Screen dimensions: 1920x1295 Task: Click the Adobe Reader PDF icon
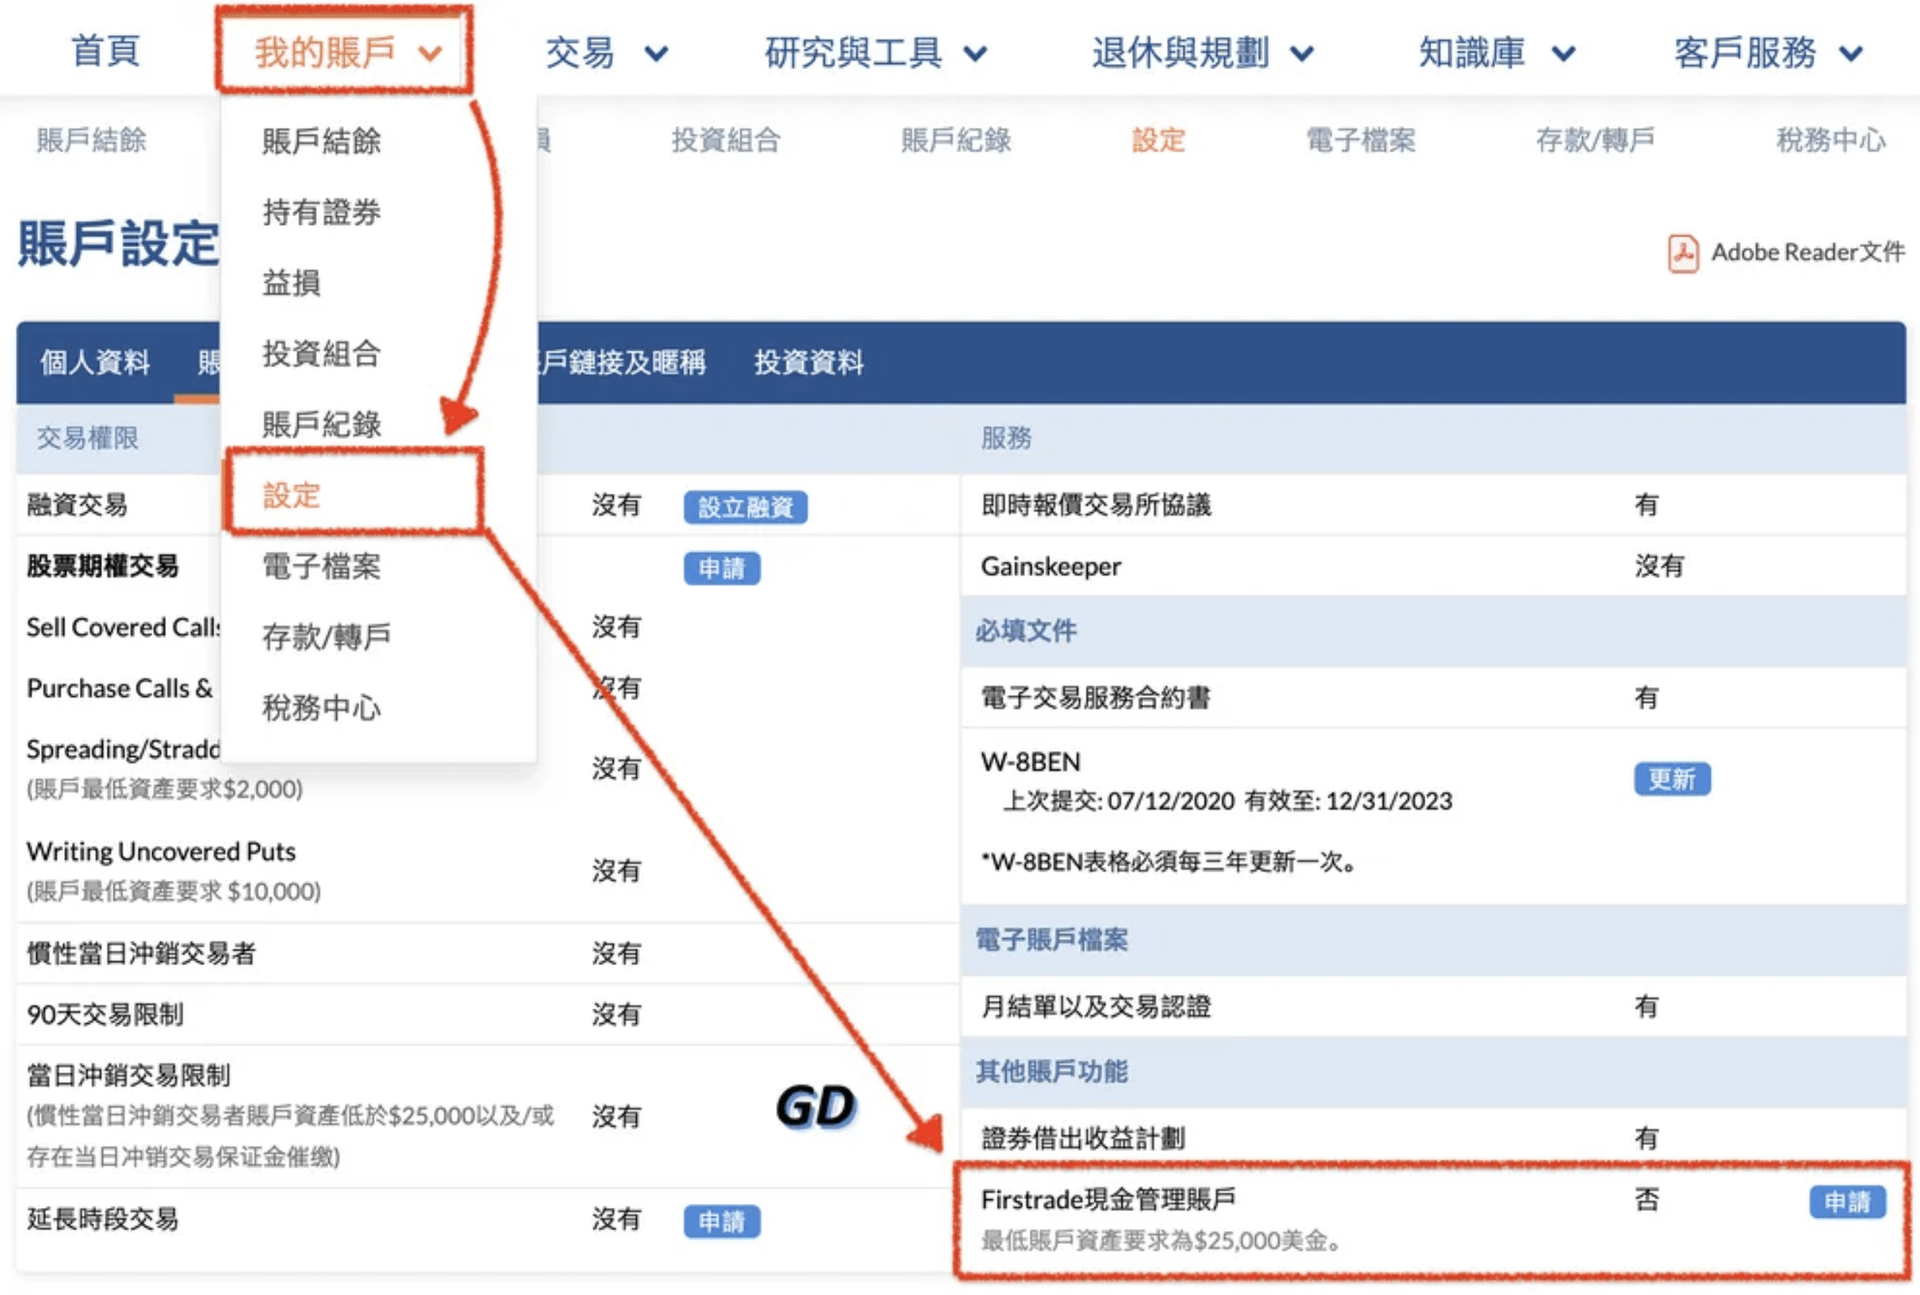(1682, 253)
